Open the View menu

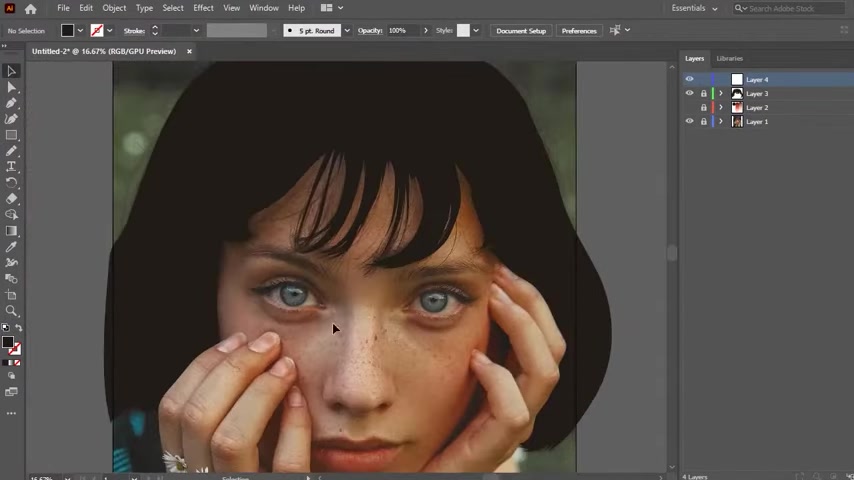[x=231, y=8]
